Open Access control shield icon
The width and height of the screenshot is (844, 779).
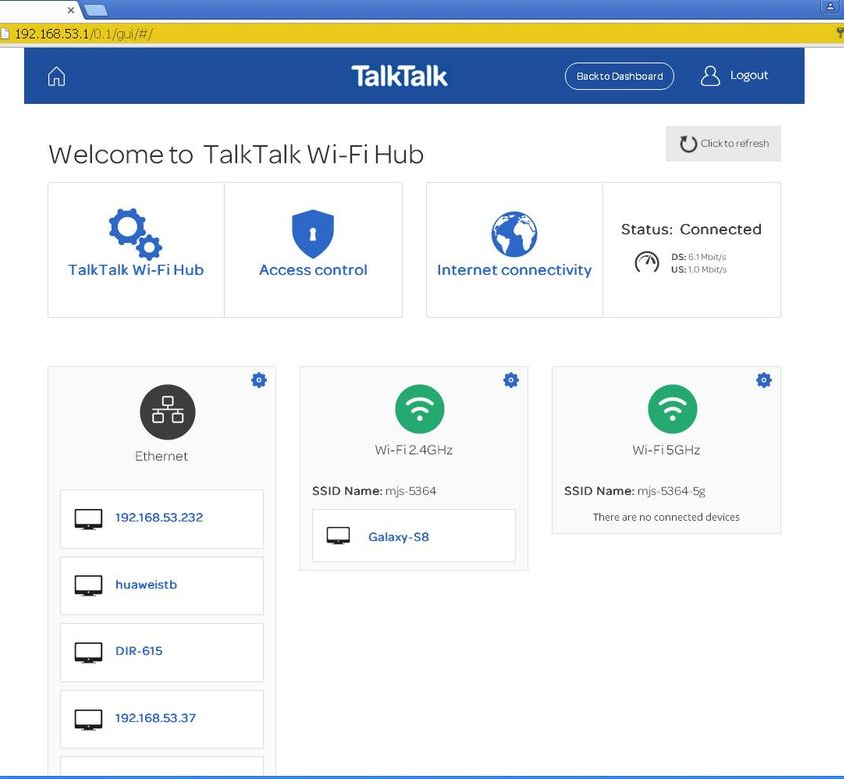click(x=313, y=234)
